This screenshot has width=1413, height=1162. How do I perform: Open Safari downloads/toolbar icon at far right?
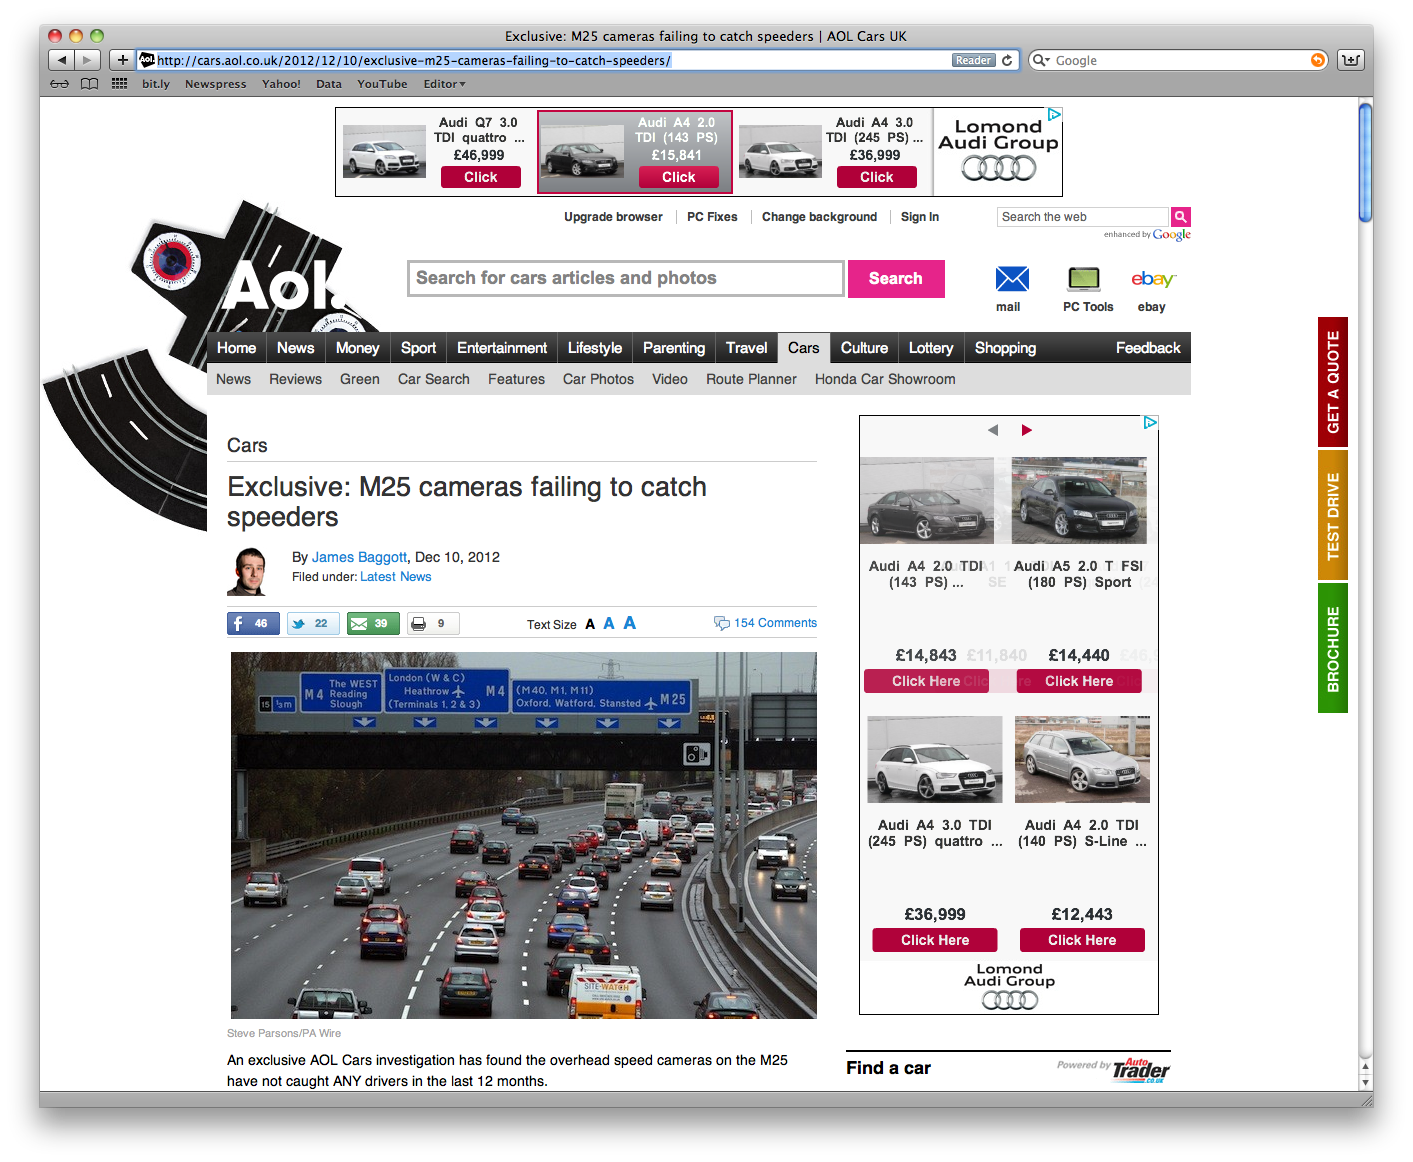(1351, 60)
